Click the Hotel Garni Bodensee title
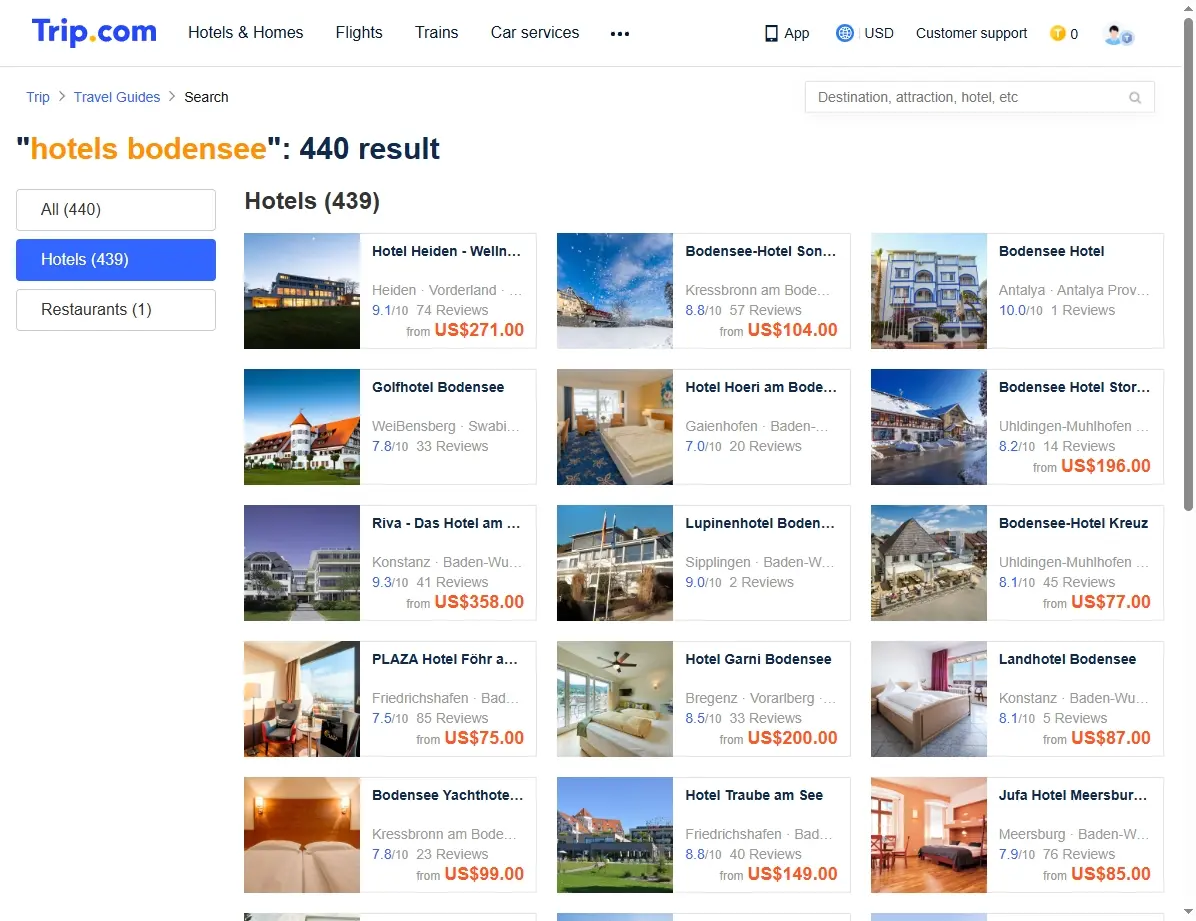 pos(758,659)
